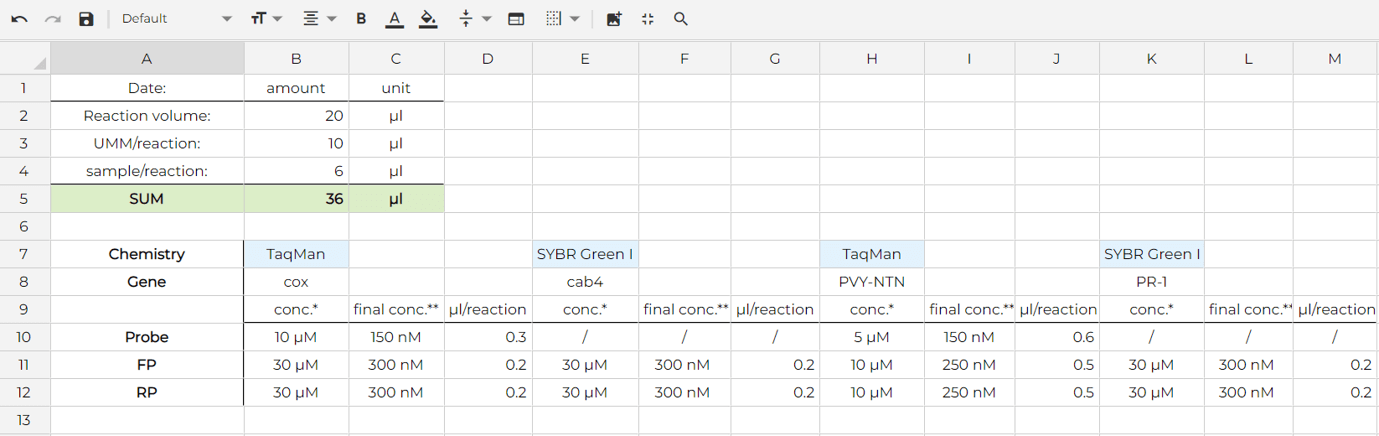Viewport: 1379px width, 436px height.
Task: Toggle bold formatting
Action: coord(361,19)
